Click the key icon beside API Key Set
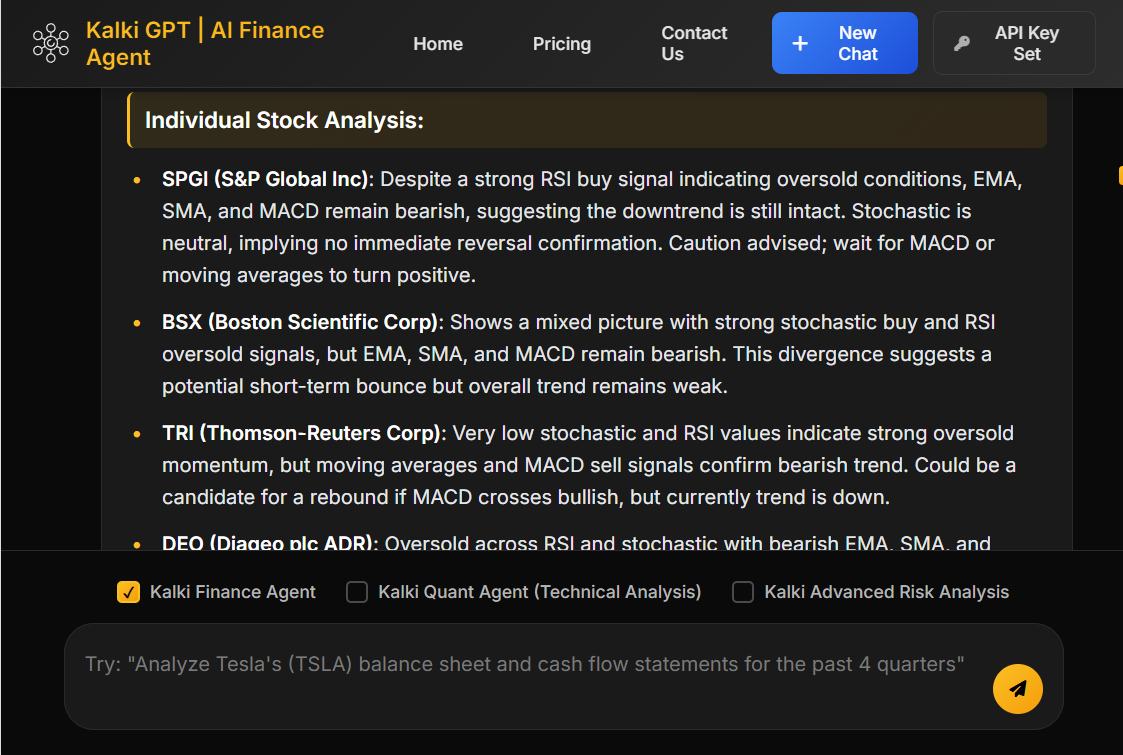The height and width of the screenshot is (755, 1123). 962,43
